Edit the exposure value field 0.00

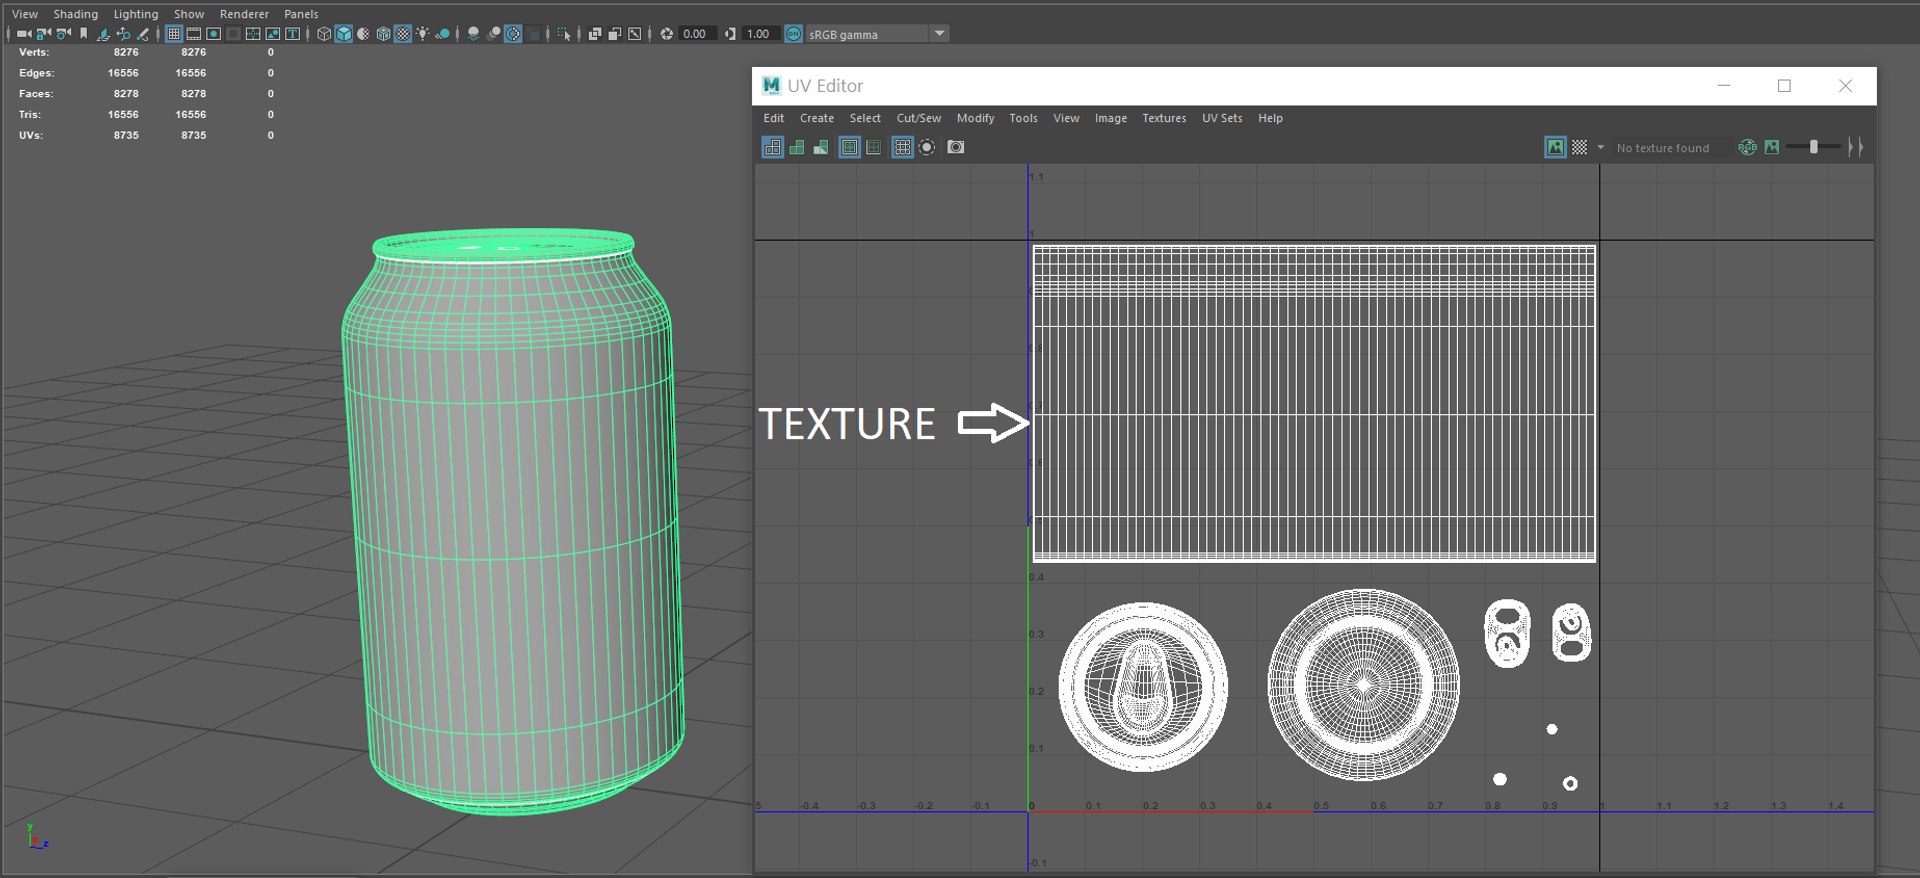pyautogui.click(x=696, y=34)
